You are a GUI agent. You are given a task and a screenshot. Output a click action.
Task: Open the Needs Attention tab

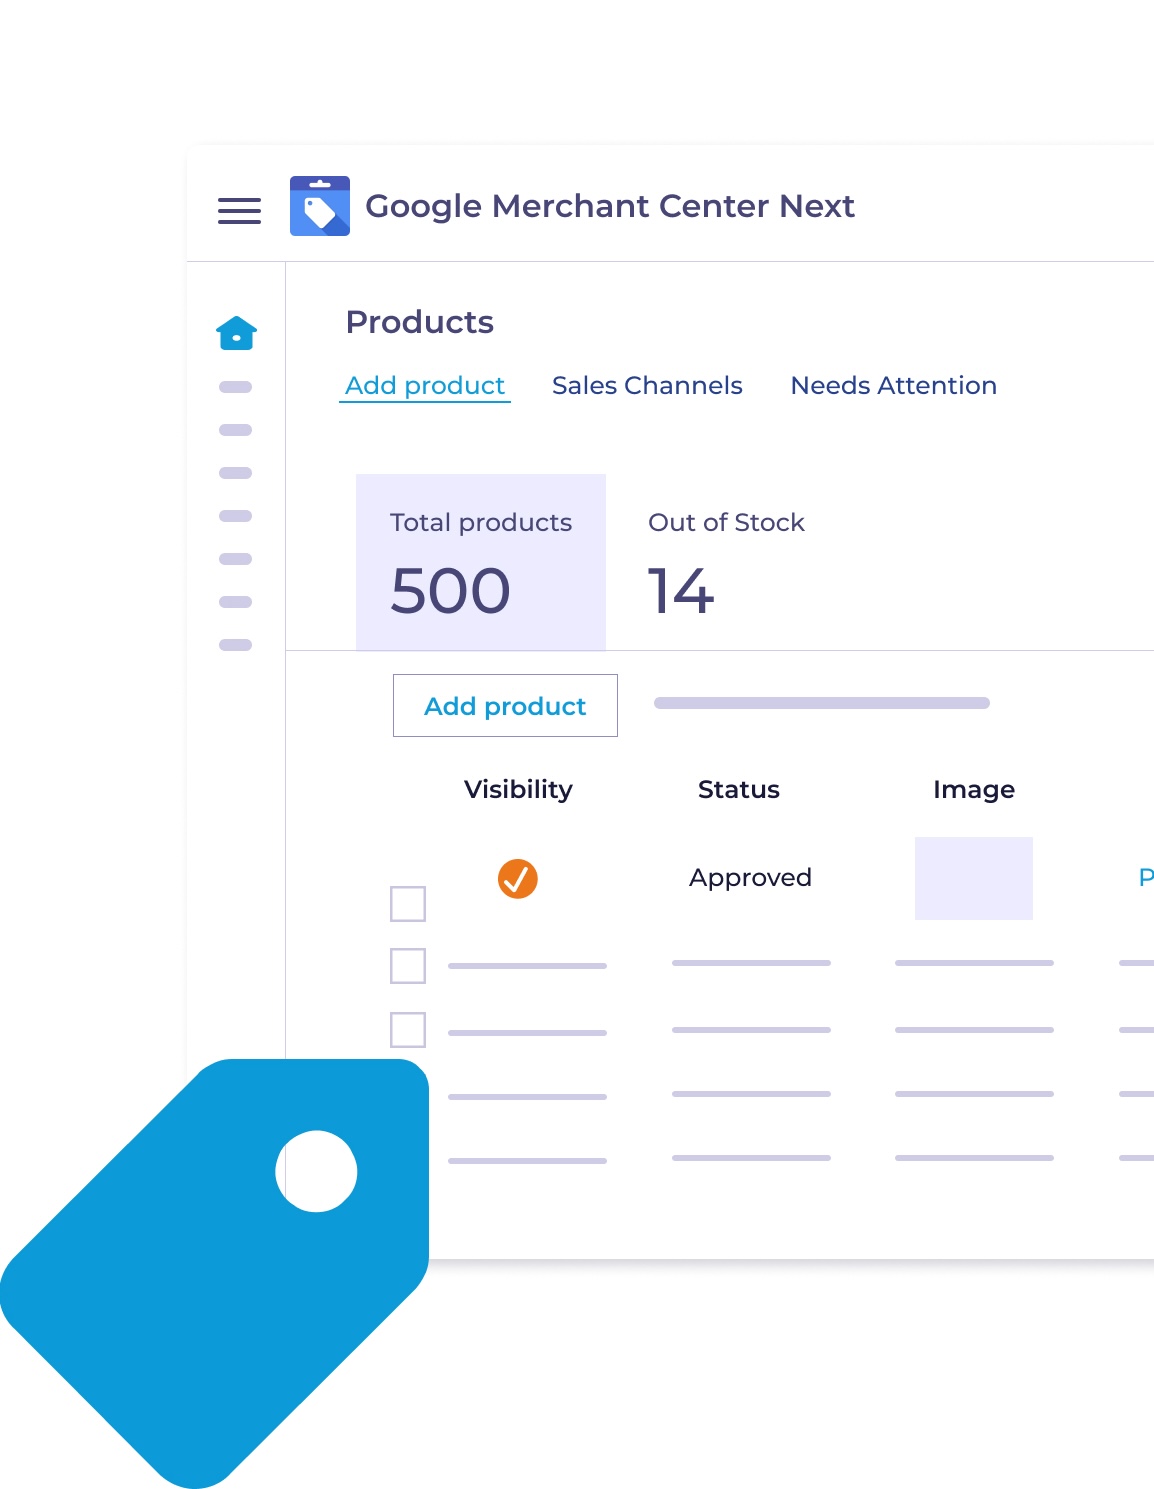pyautogui.click(x=894, y=386)
